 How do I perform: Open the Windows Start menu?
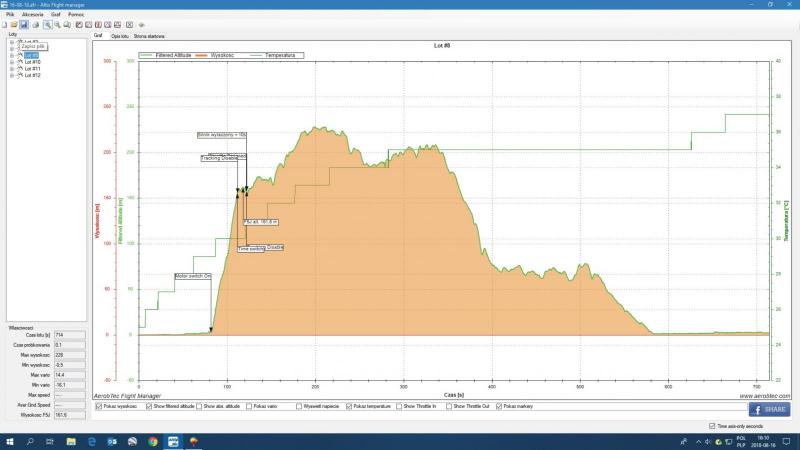[8, 440]
